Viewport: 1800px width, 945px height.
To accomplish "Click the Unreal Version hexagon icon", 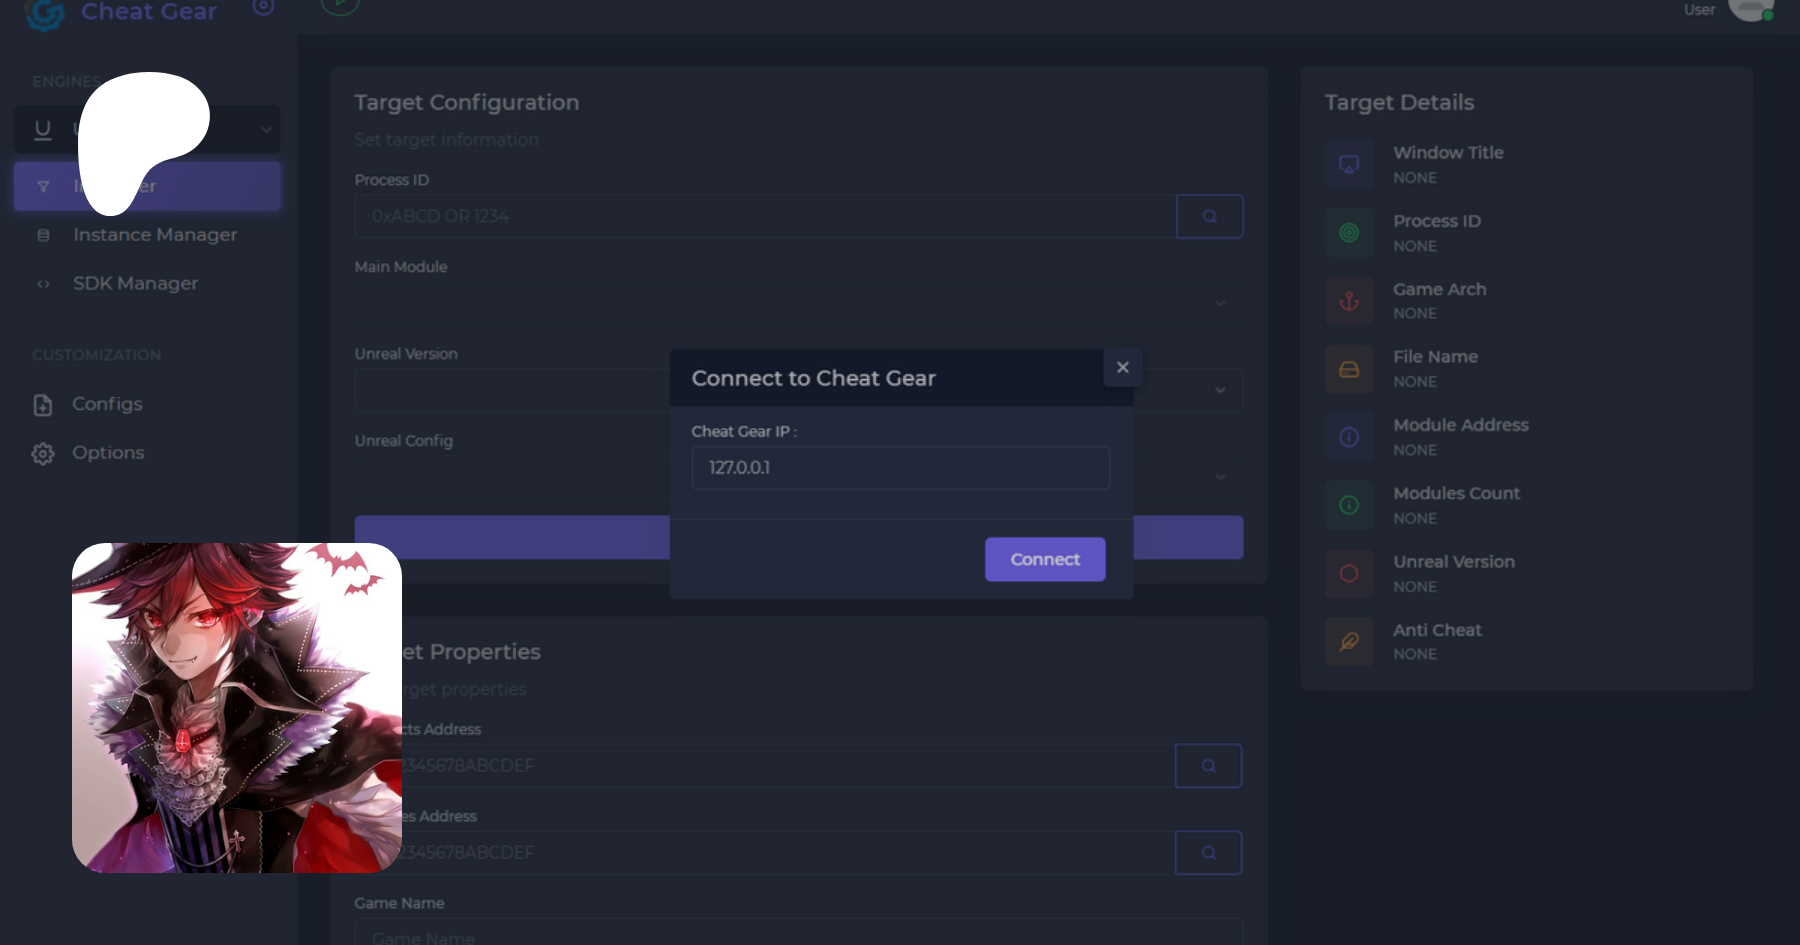I will click(1348, 574).
